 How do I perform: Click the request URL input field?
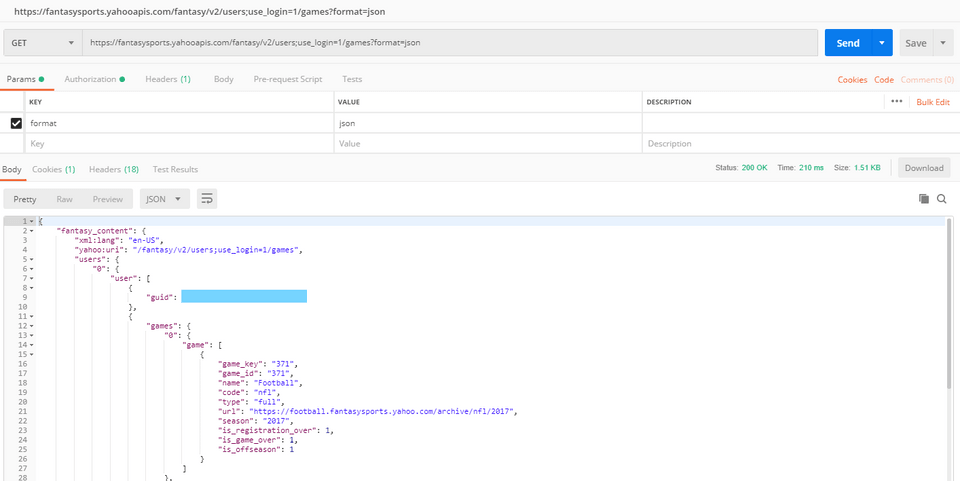coord(450,43)
